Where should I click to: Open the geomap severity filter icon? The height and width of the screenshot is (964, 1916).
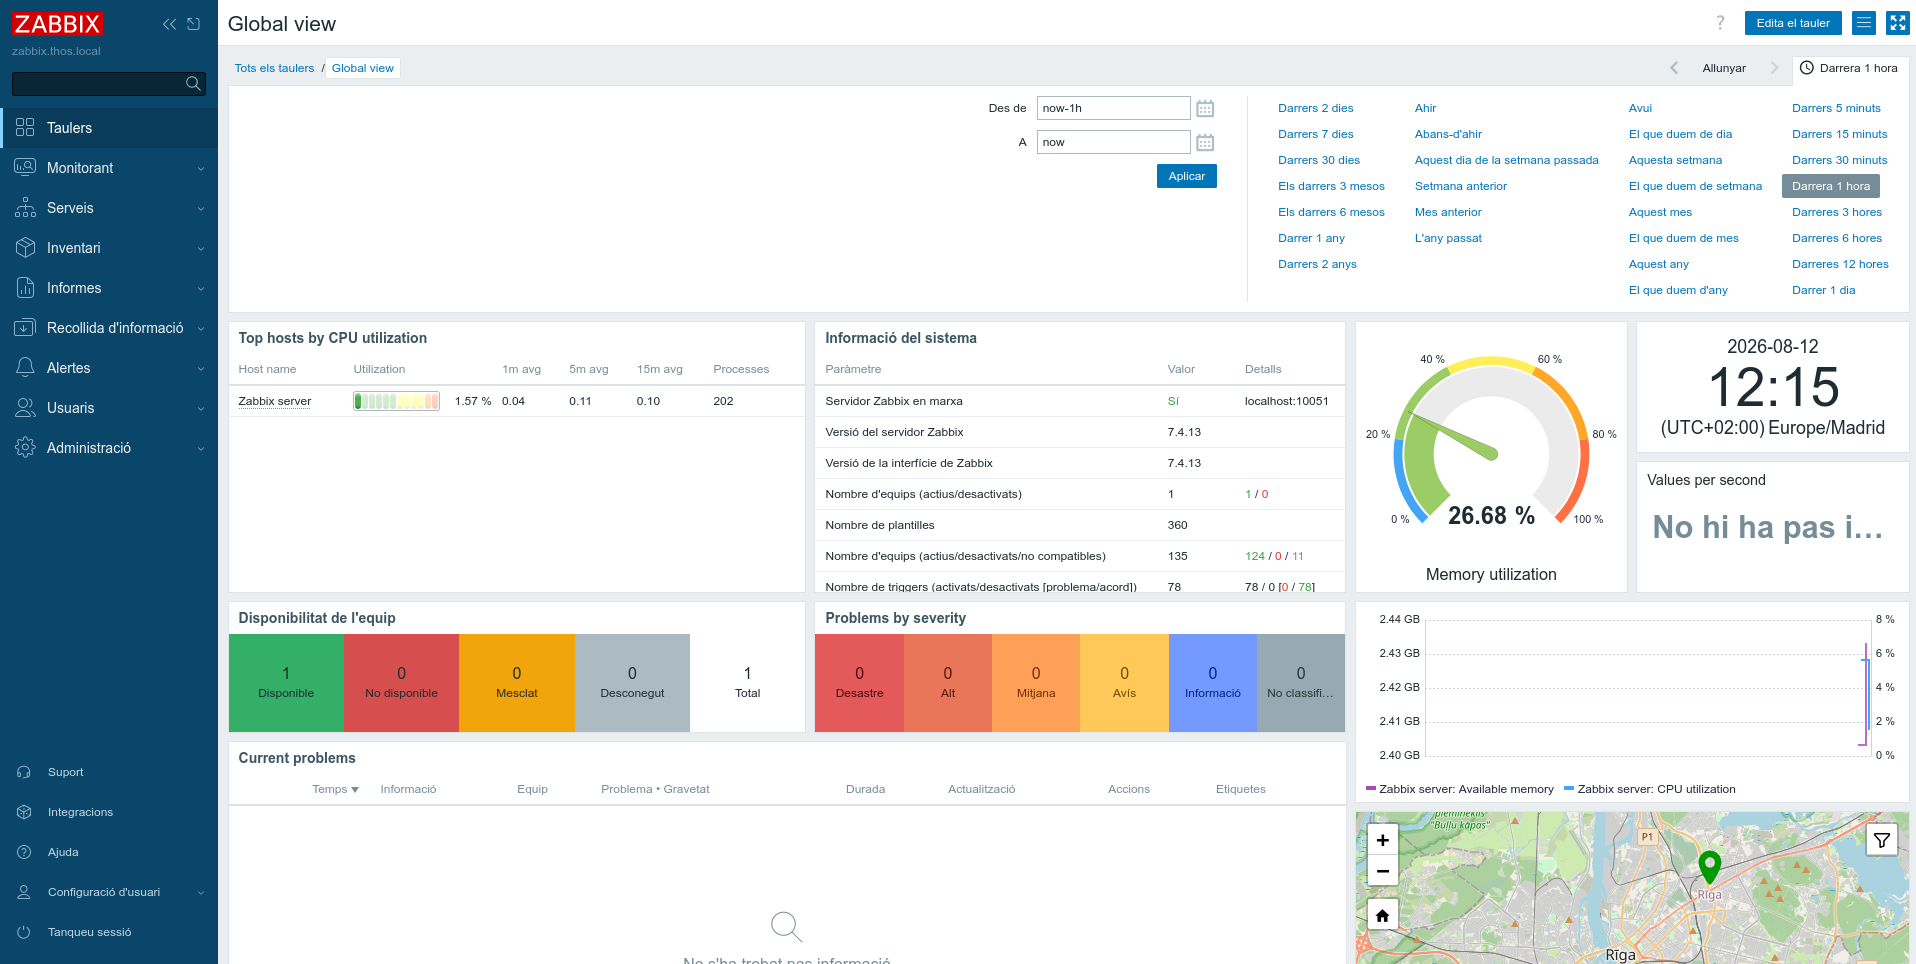[1882, 840]
